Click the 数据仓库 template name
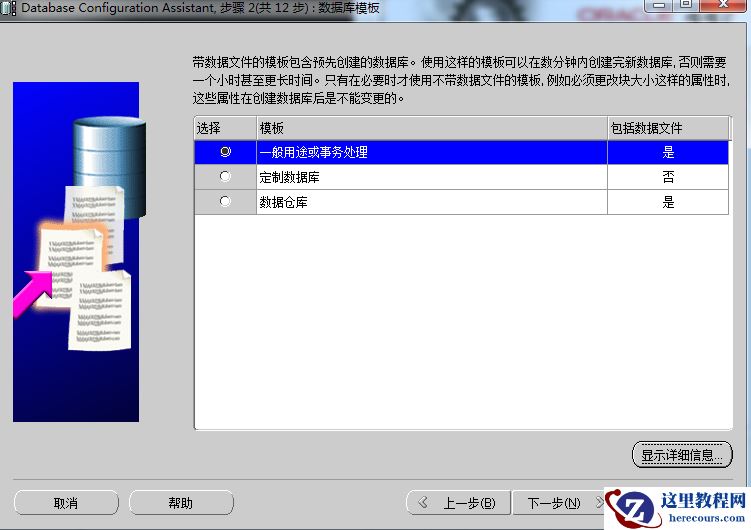The image size is (751, 530). (x=284, y=202)
